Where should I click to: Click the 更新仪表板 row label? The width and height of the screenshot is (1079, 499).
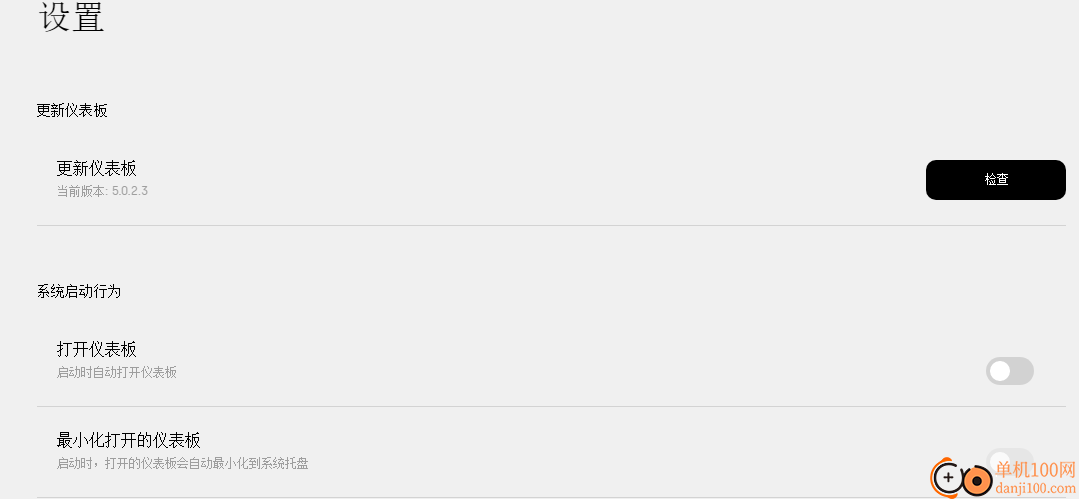point(96,168)
